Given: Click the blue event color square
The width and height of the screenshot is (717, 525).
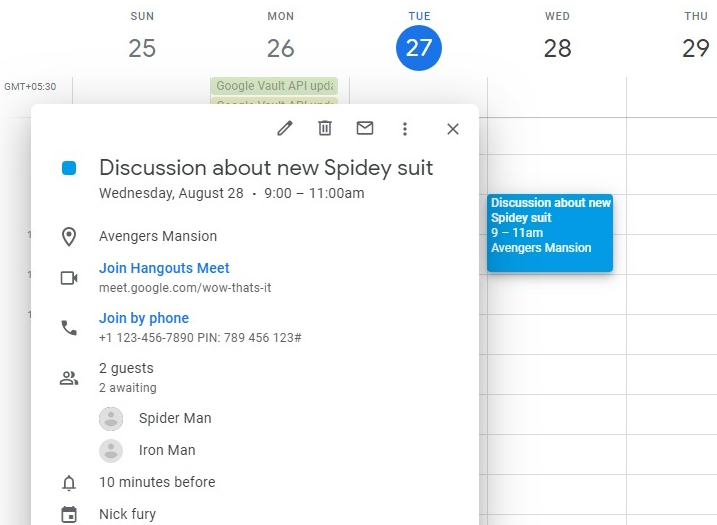Looking at the screenshot, I should [69, 168].
